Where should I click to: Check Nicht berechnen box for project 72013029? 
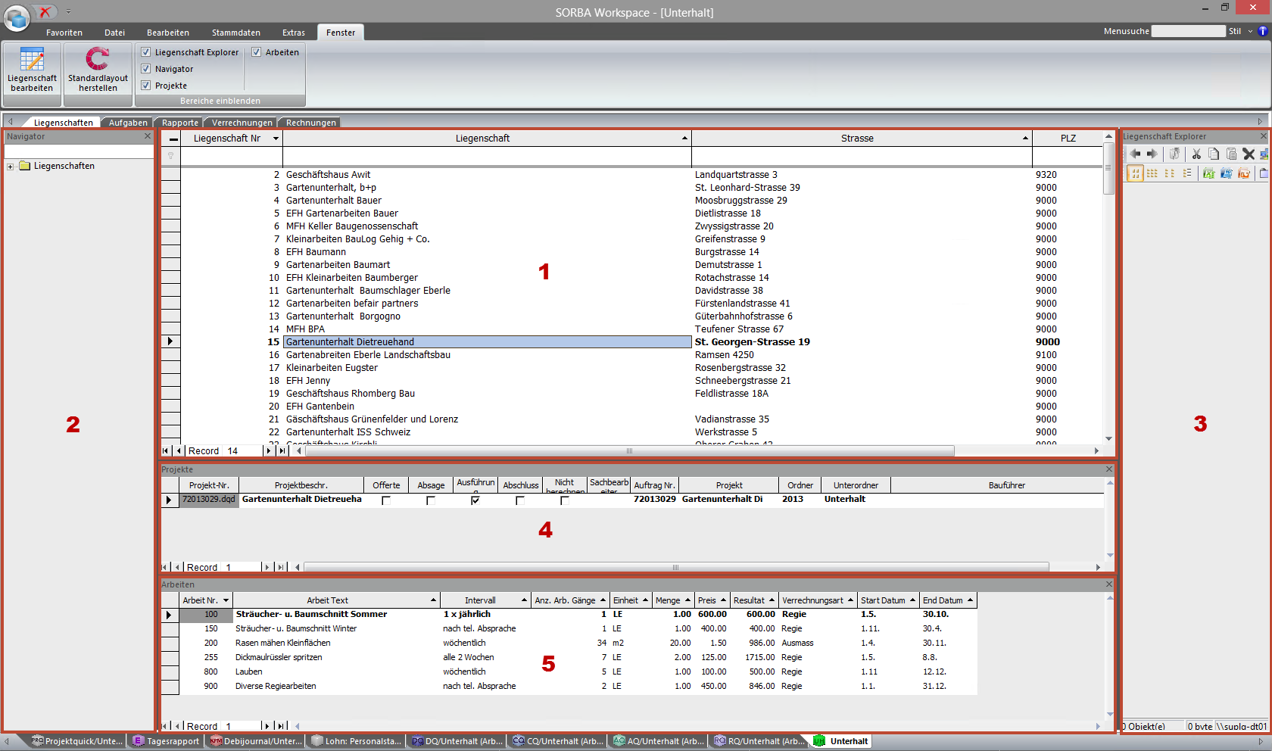565,500
